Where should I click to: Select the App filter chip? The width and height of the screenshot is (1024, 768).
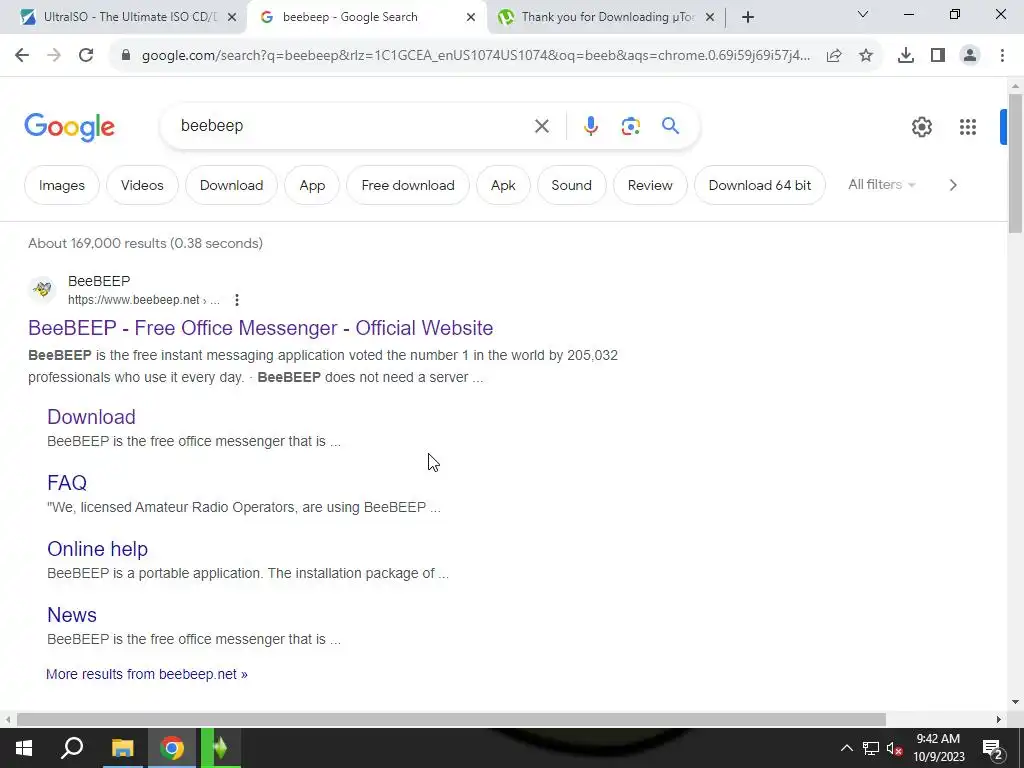tap(312, 185)
